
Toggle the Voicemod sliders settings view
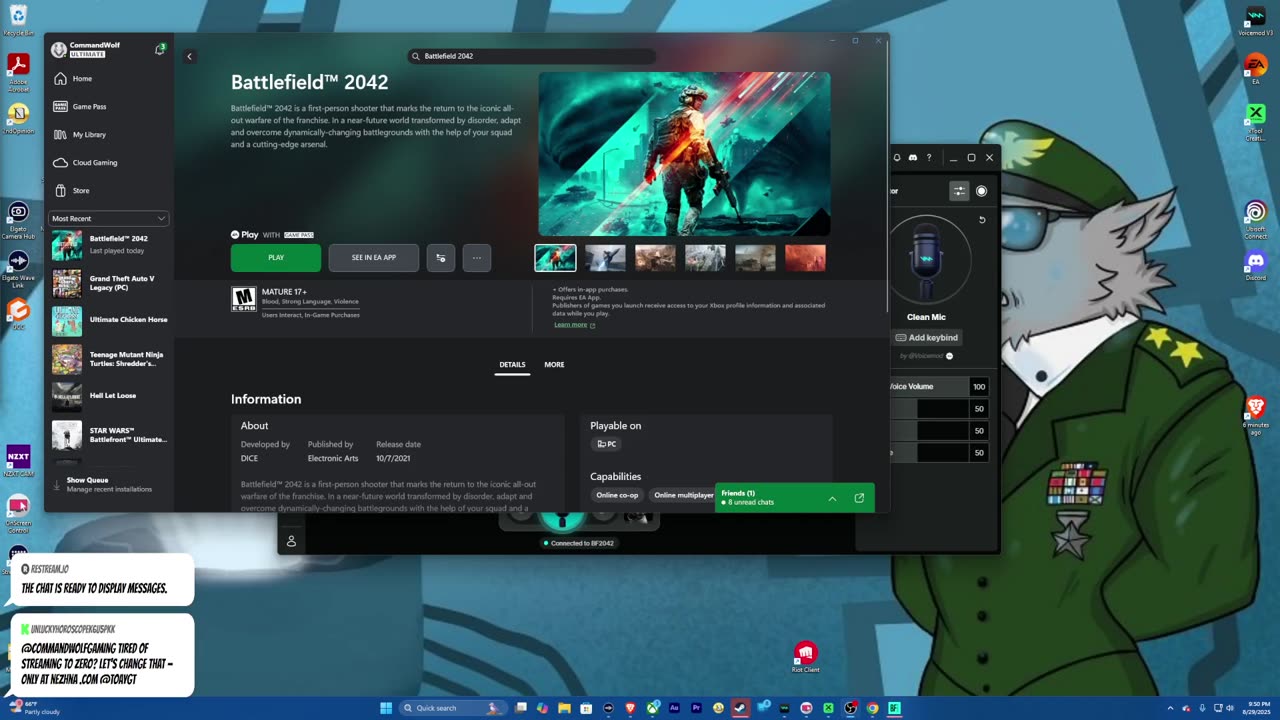point(959,191)
